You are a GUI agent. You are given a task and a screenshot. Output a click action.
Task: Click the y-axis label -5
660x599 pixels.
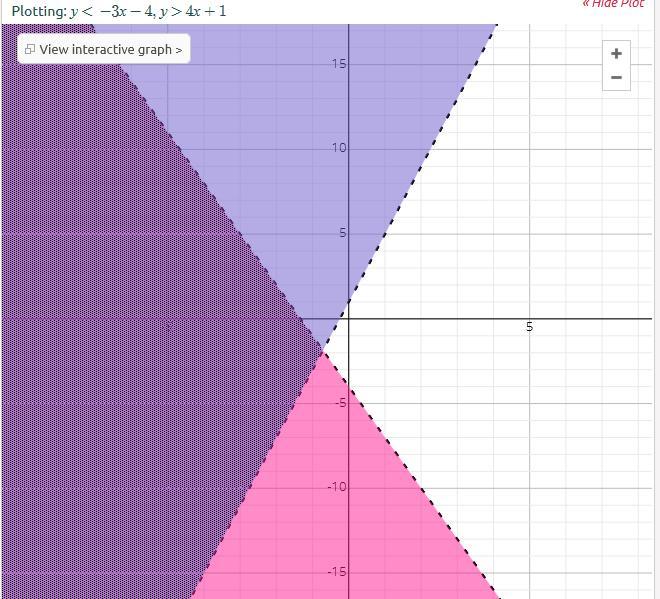[341, 403]
